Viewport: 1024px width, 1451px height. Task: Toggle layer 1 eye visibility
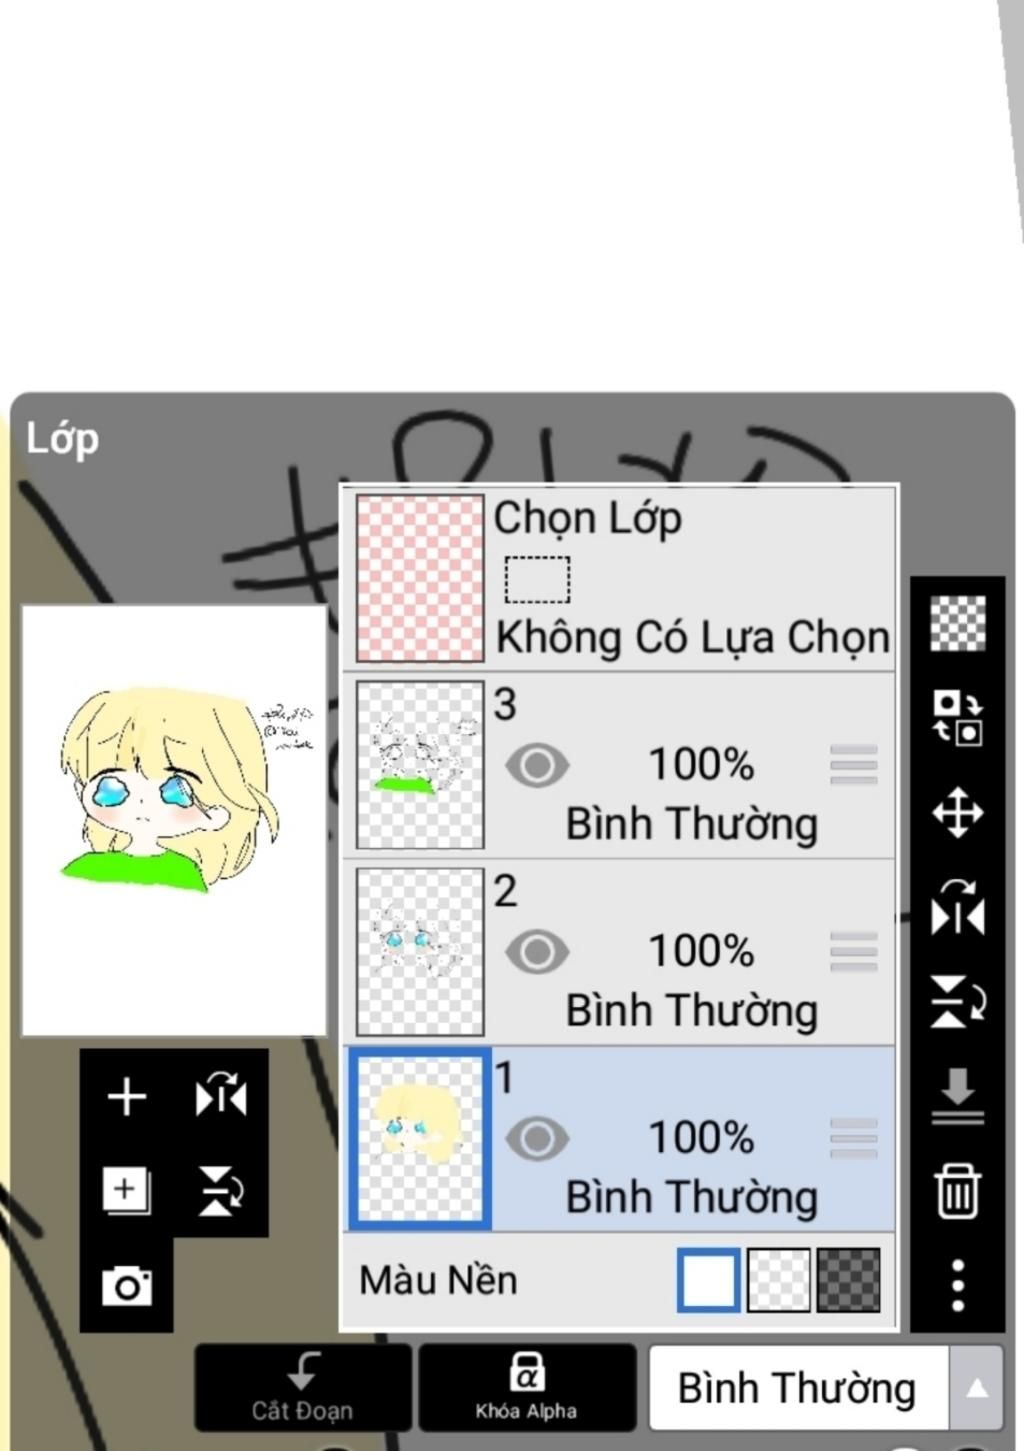point(538,1138)
